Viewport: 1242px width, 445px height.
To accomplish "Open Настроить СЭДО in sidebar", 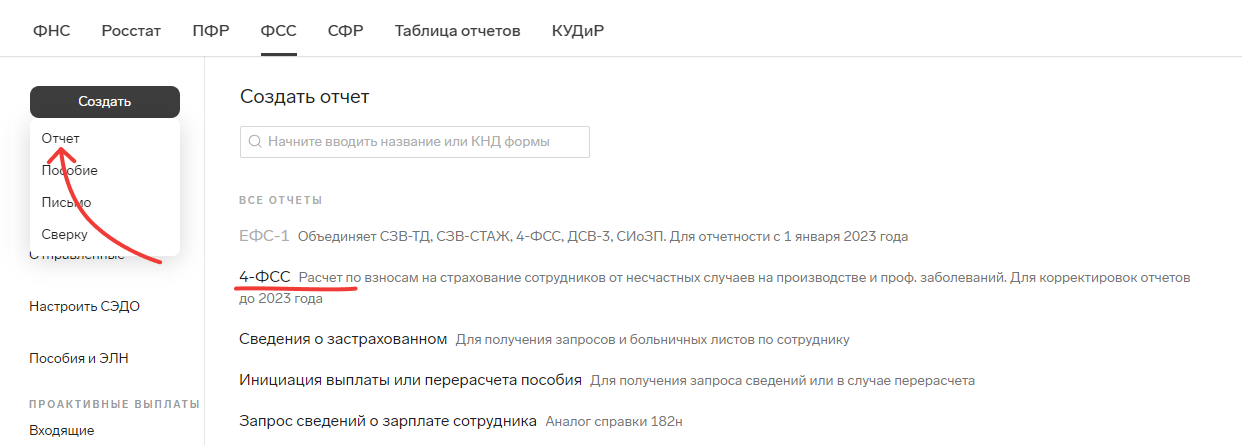I will 85,306.
